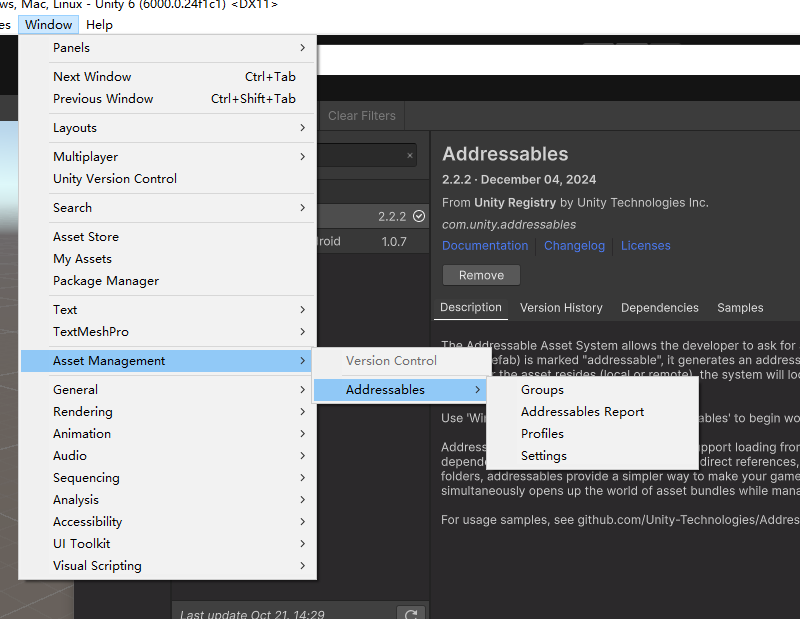This screenshot has height=619, width=800.
Task: Open Asset Store from Window menu
Action: pos(167,237)
